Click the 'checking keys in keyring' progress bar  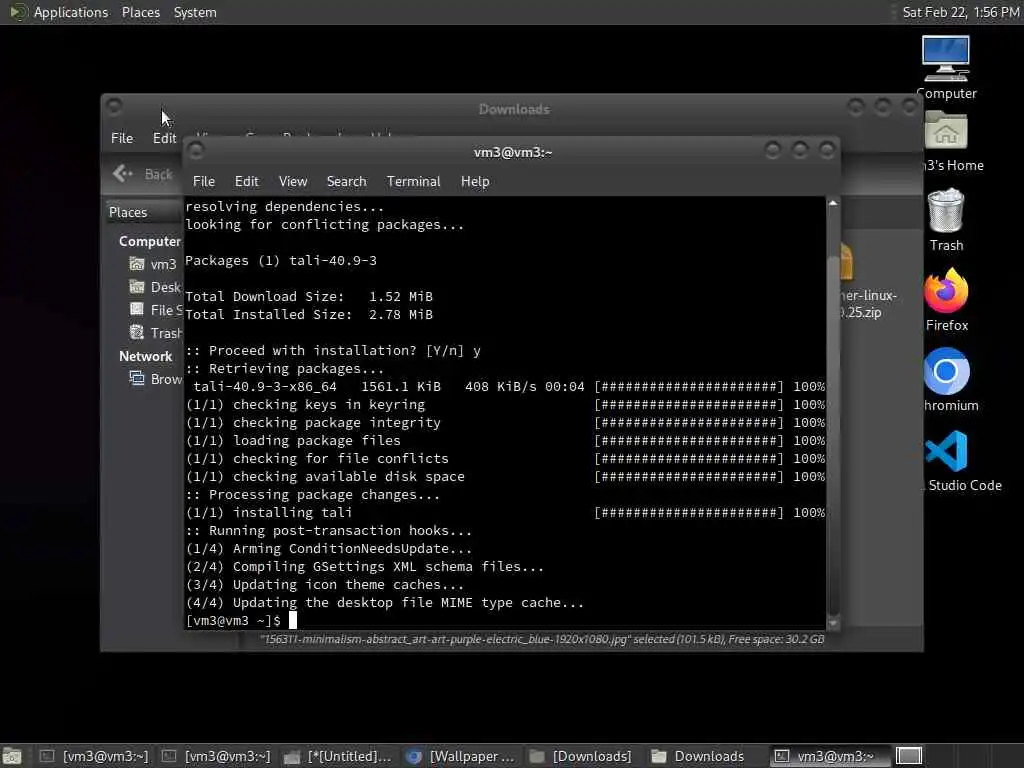tap(688, 405)
